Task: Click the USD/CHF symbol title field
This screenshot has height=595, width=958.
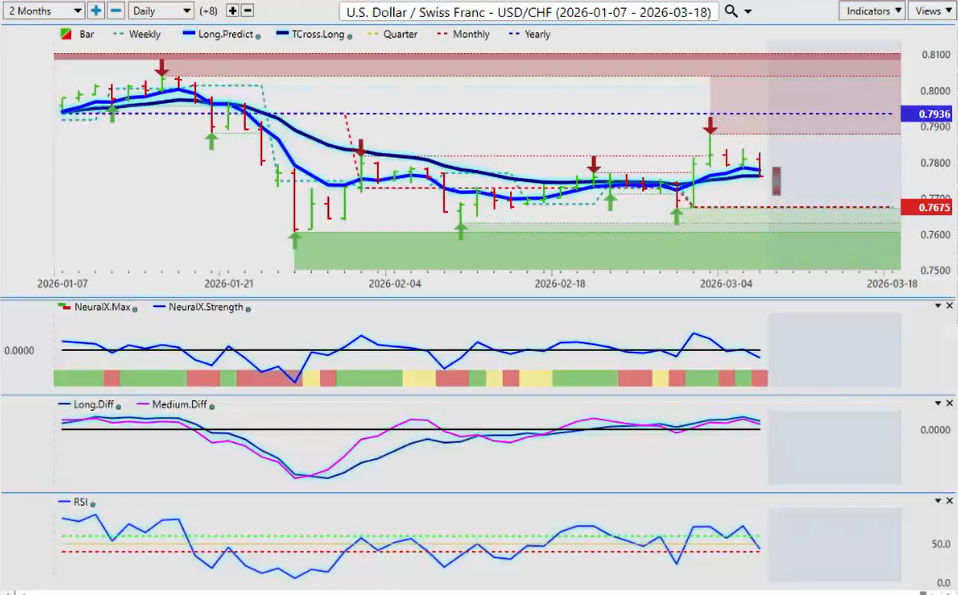Action: (530, 11)
